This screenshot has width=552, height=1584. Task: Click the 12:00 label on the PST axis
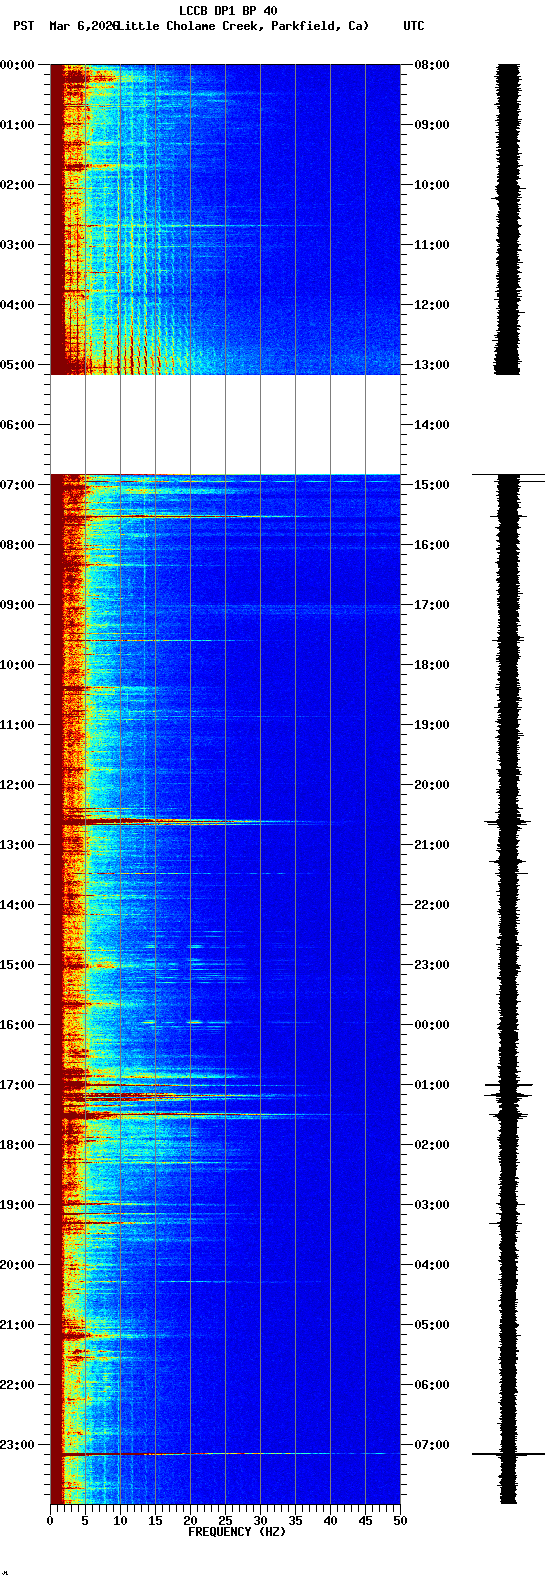click(18, 785)
